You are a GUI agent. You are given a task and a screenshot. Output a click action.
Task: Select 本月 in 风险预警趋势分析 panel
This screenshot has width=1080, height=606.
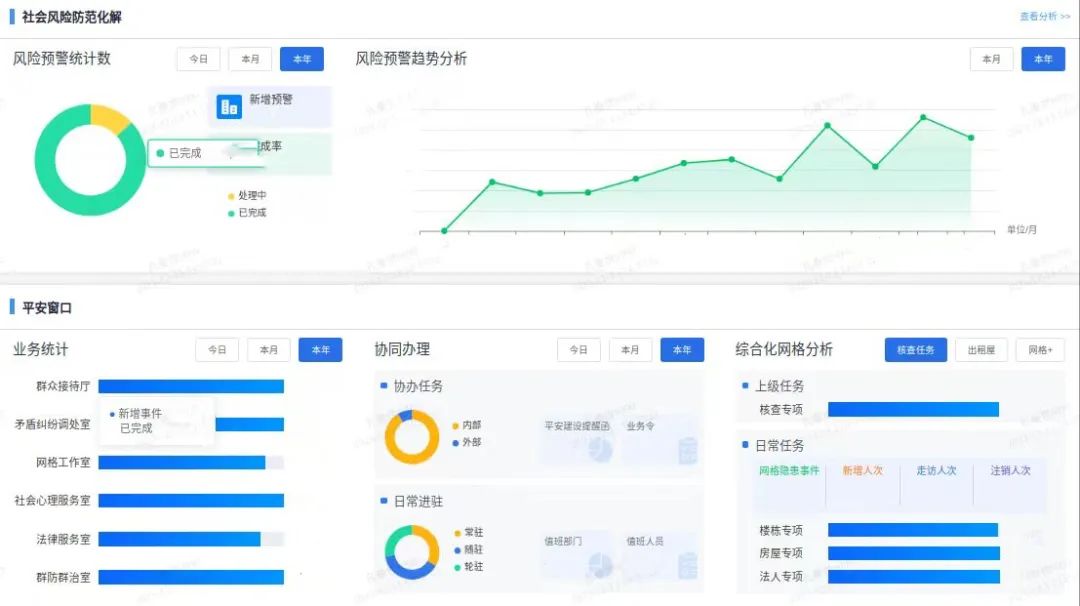click(x=991, y=59)
